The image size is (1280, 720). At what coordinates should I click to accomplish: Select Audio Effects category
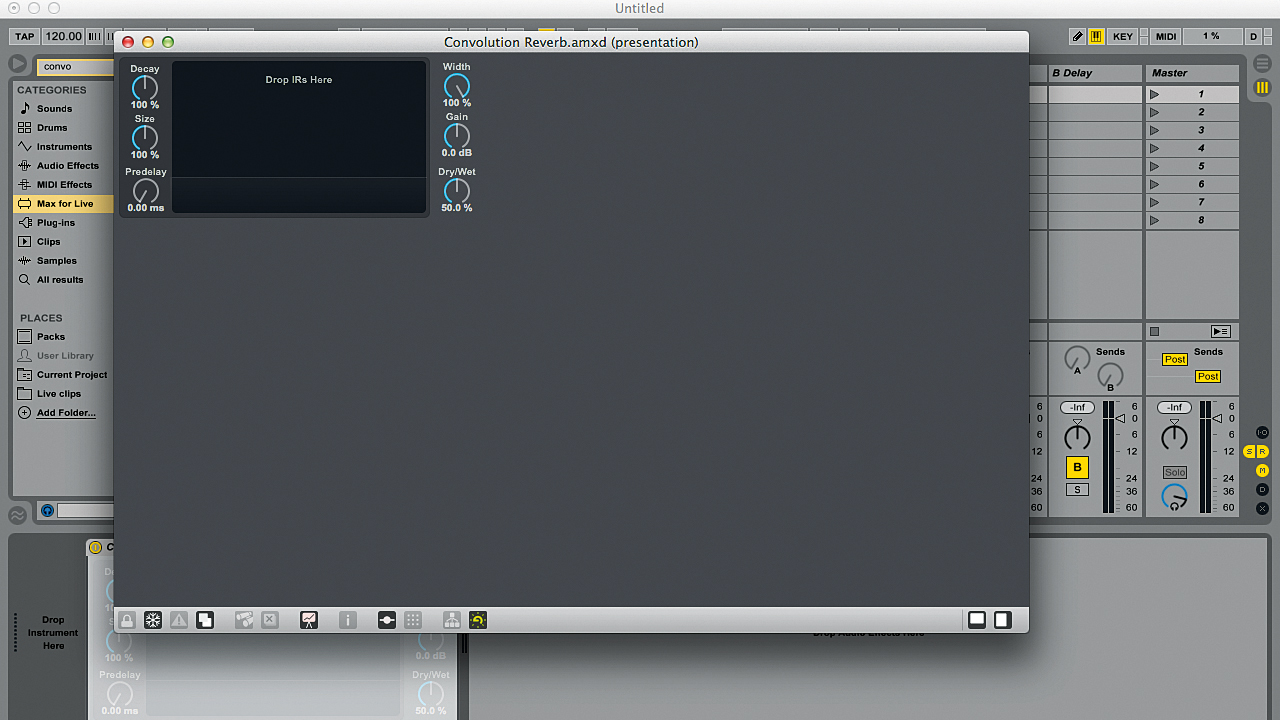[x=68, y=165]
